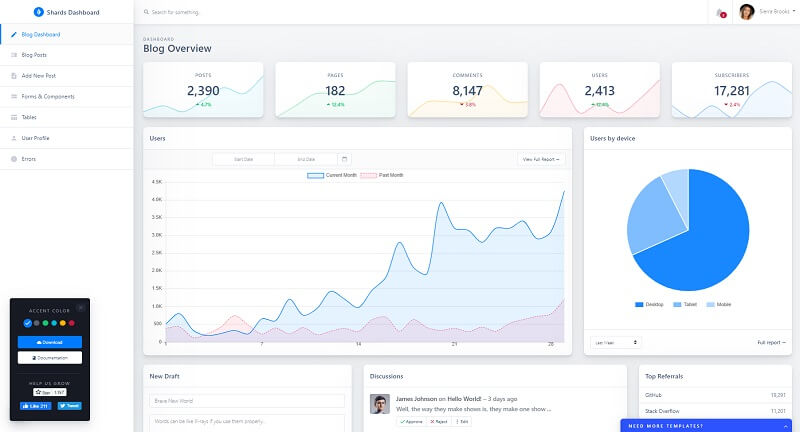
Task: Open the notifications bell icon
Action: [x=720, y=13]
